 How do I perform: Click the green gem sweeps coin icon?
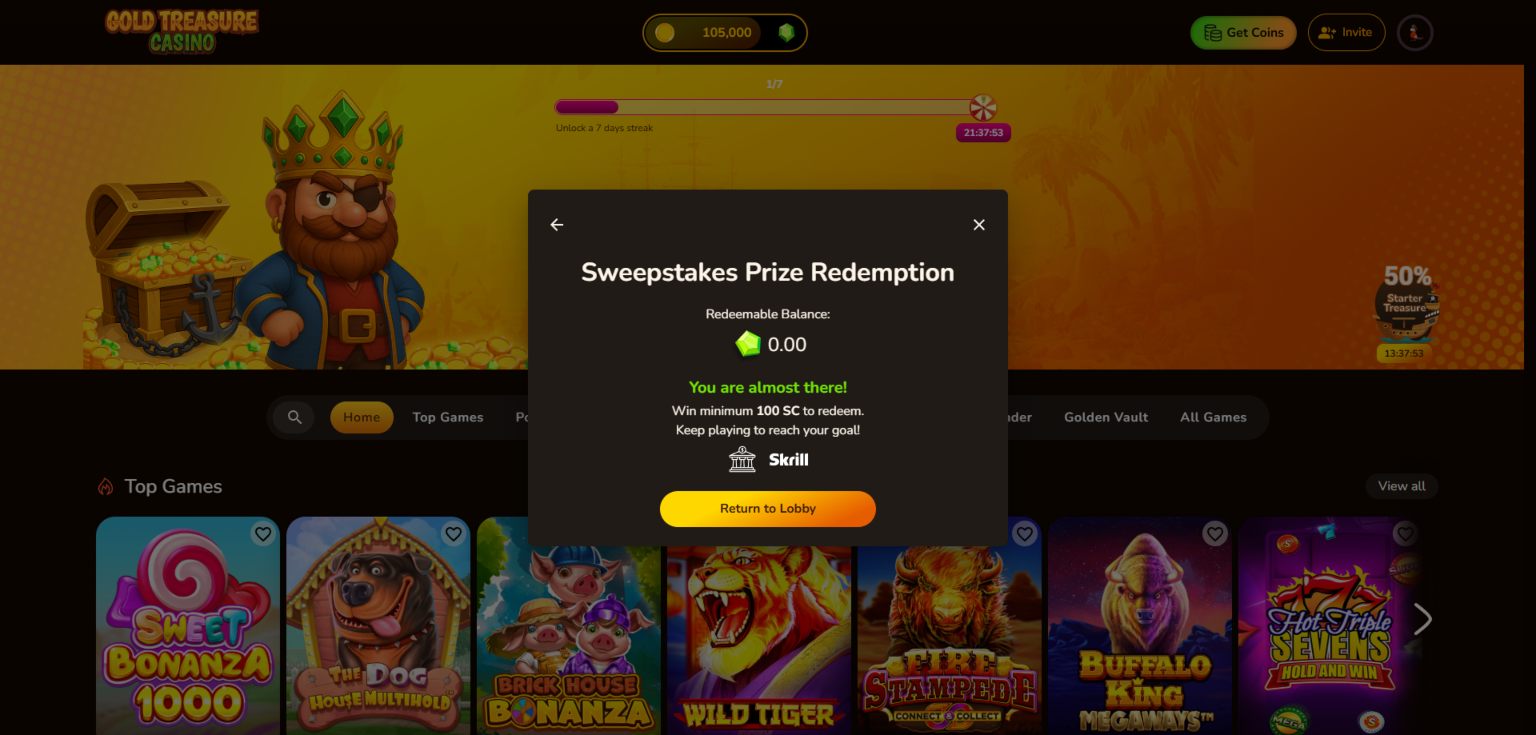tap(787, 33)
